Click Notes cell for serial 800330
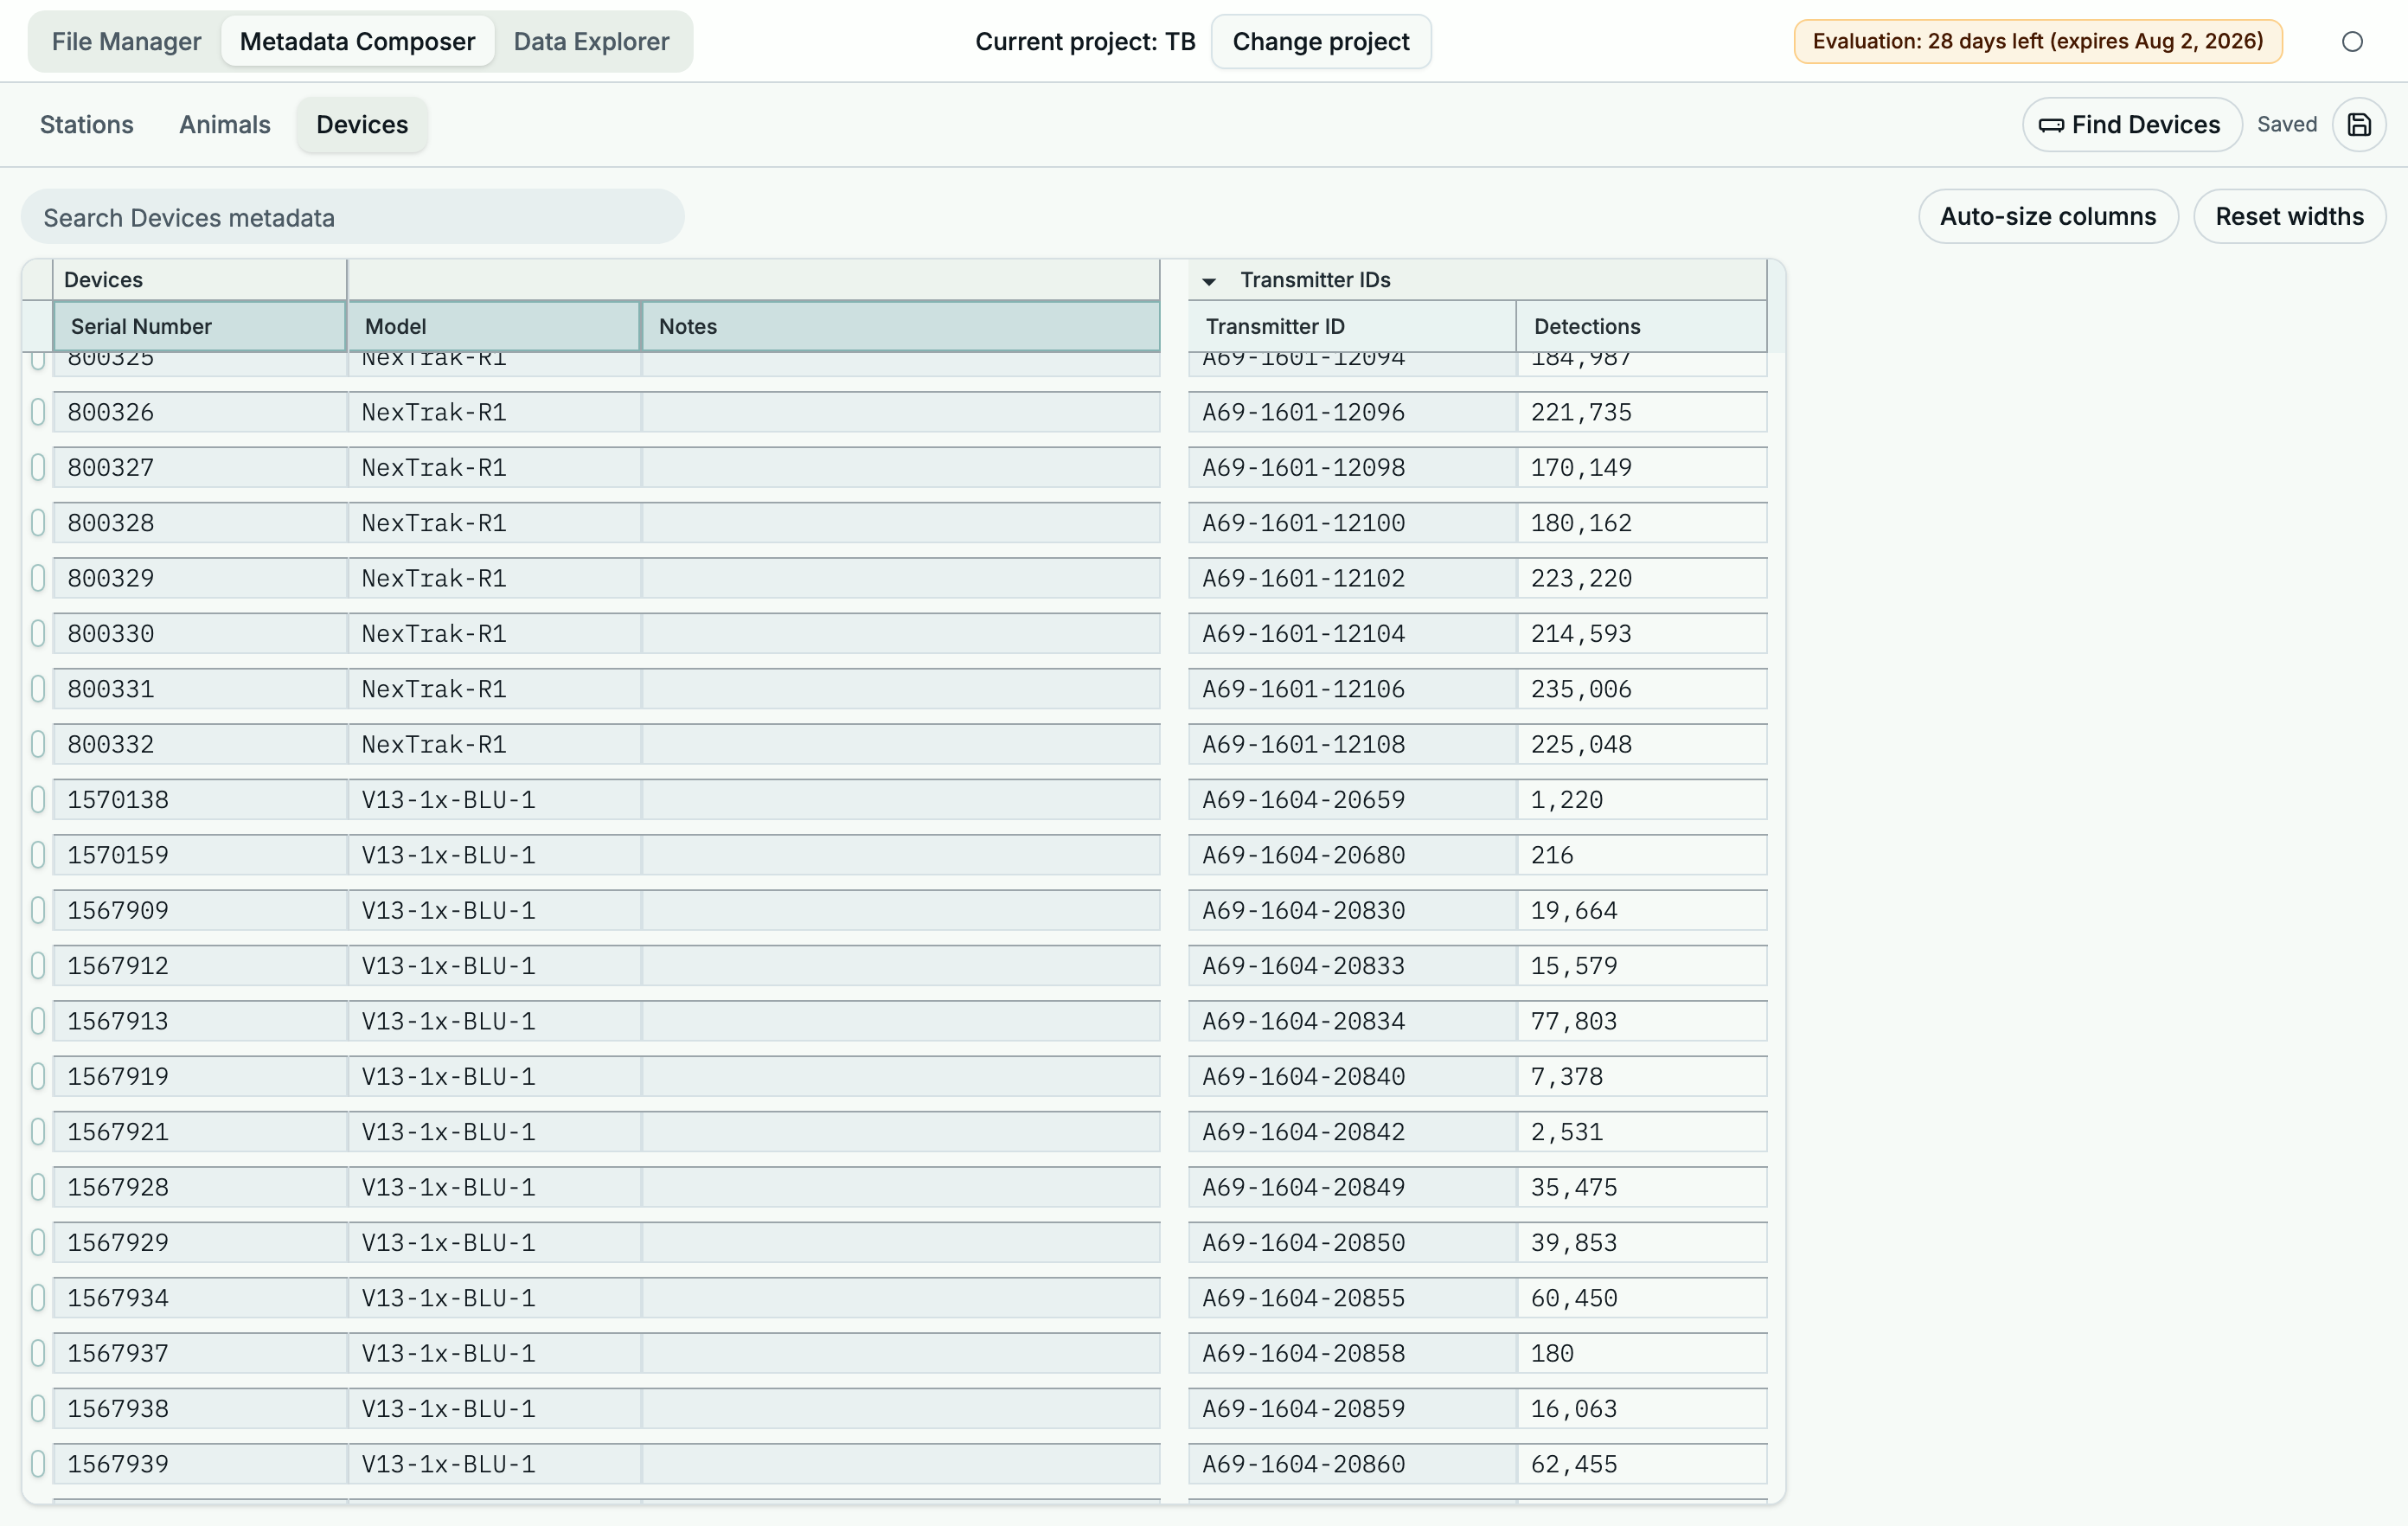 (x=901, y=633)
